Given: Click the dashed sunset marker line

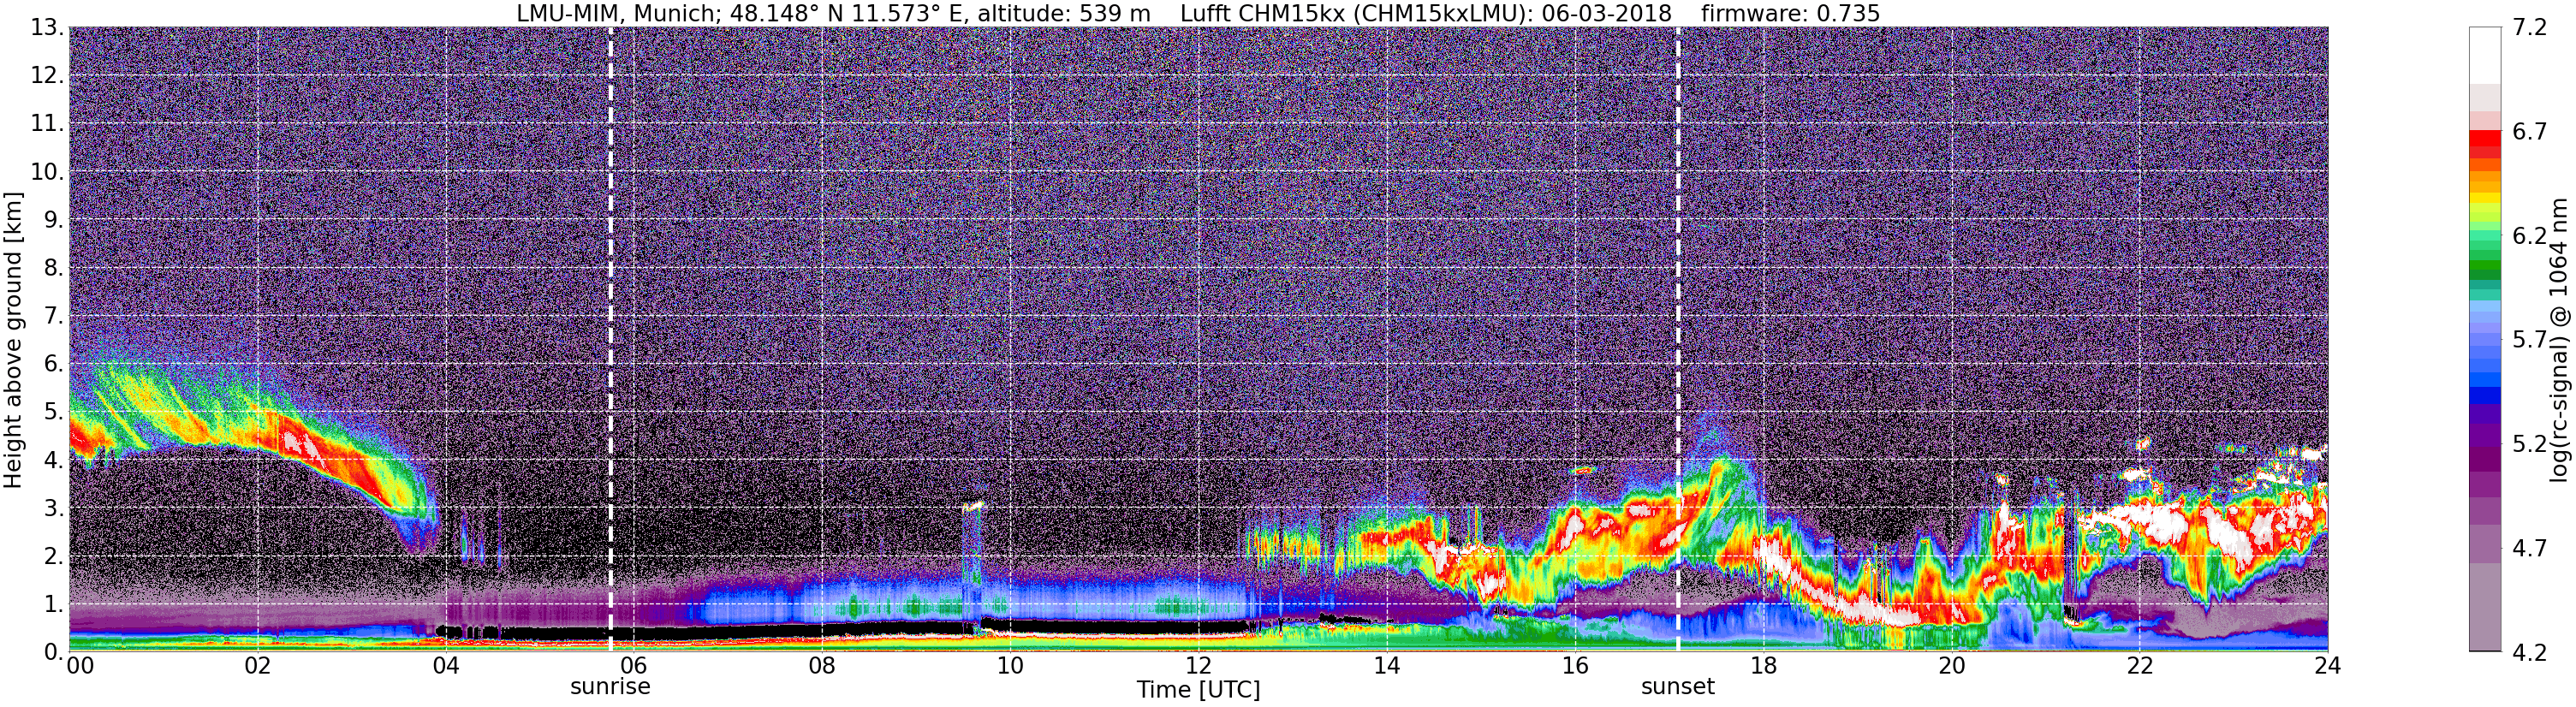Looking at the screenshot, I should click(1677, 339).
